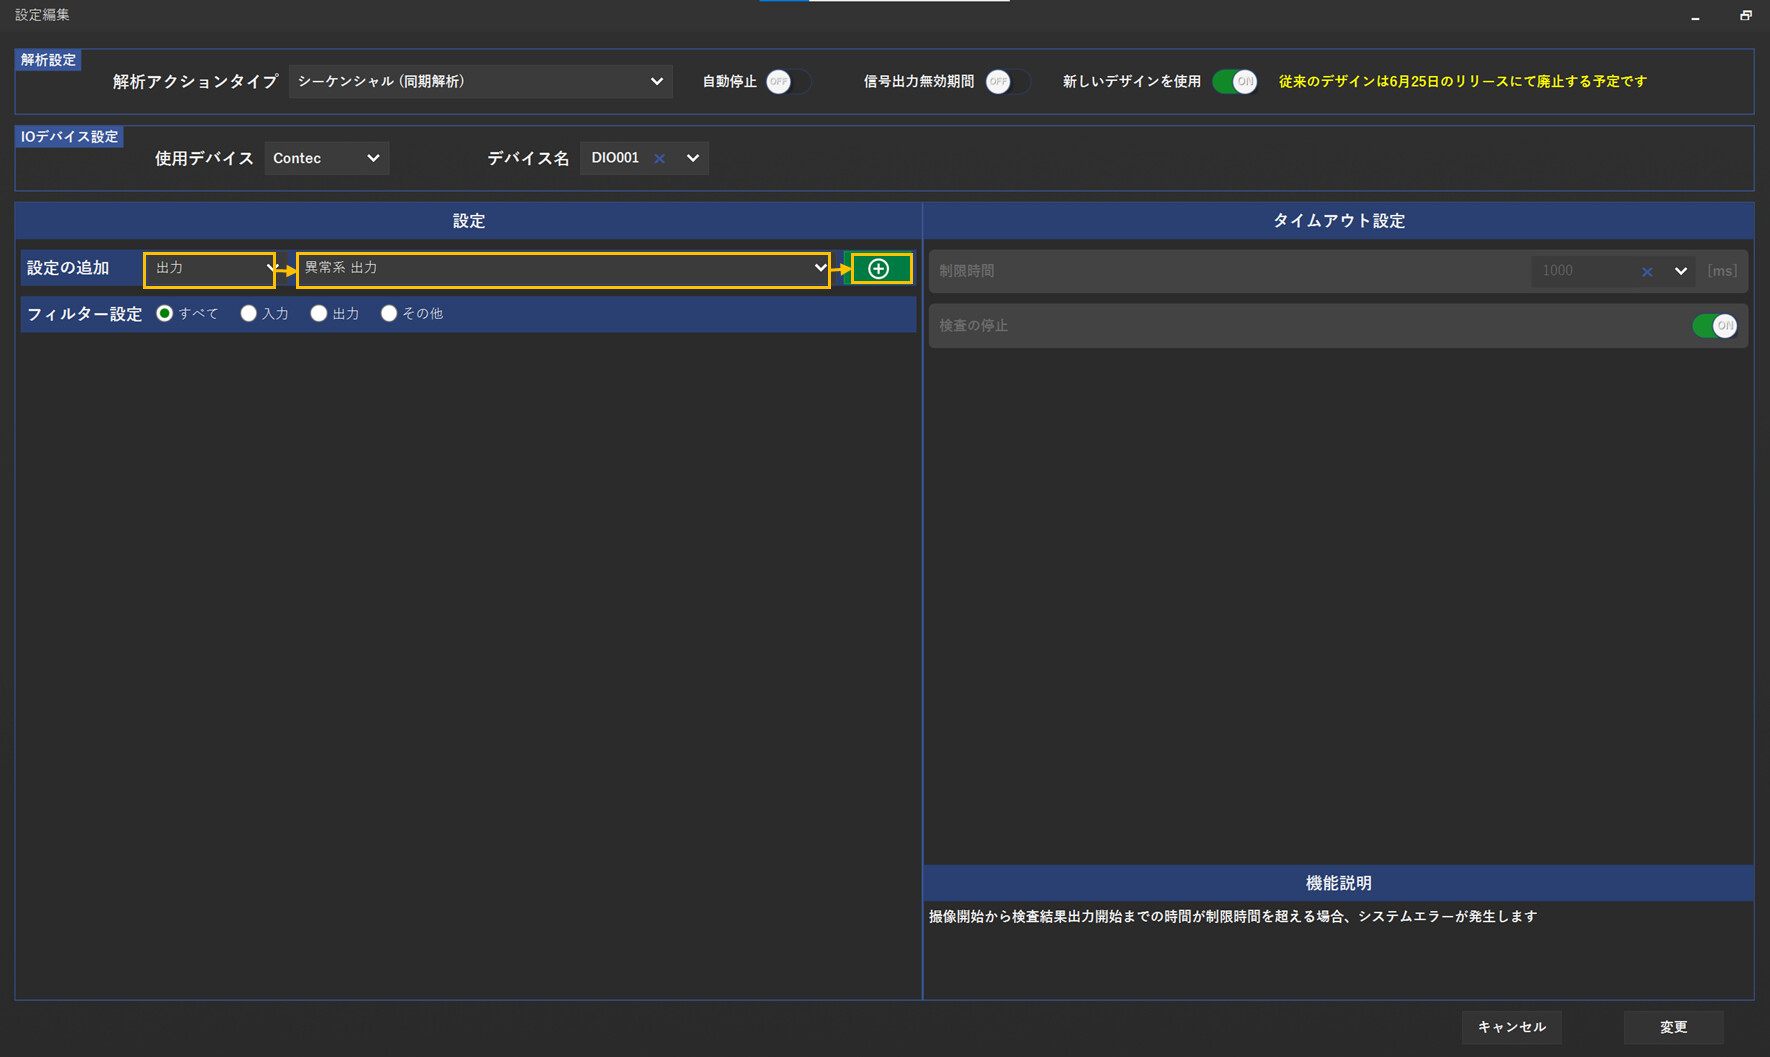Click the 1000 制限時間 input field

(x=1585, y=271)
